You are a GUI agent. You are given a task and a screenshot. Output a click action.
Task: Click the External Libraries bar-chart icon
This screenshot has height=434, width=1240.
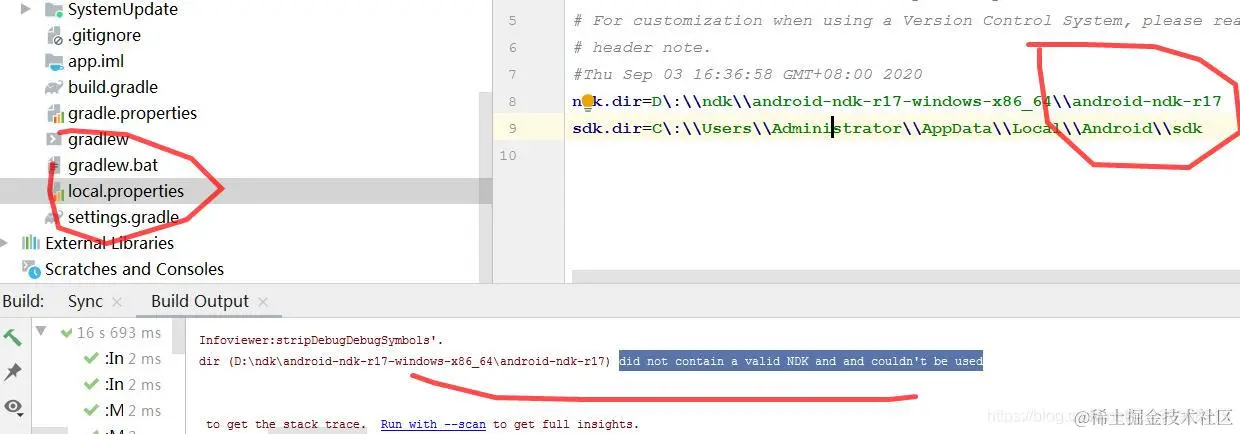tap(30, 243)
